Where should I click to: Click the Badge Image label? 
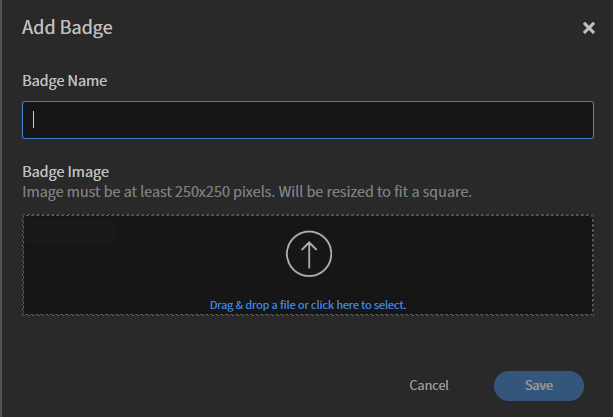click(x=65, y=172)
